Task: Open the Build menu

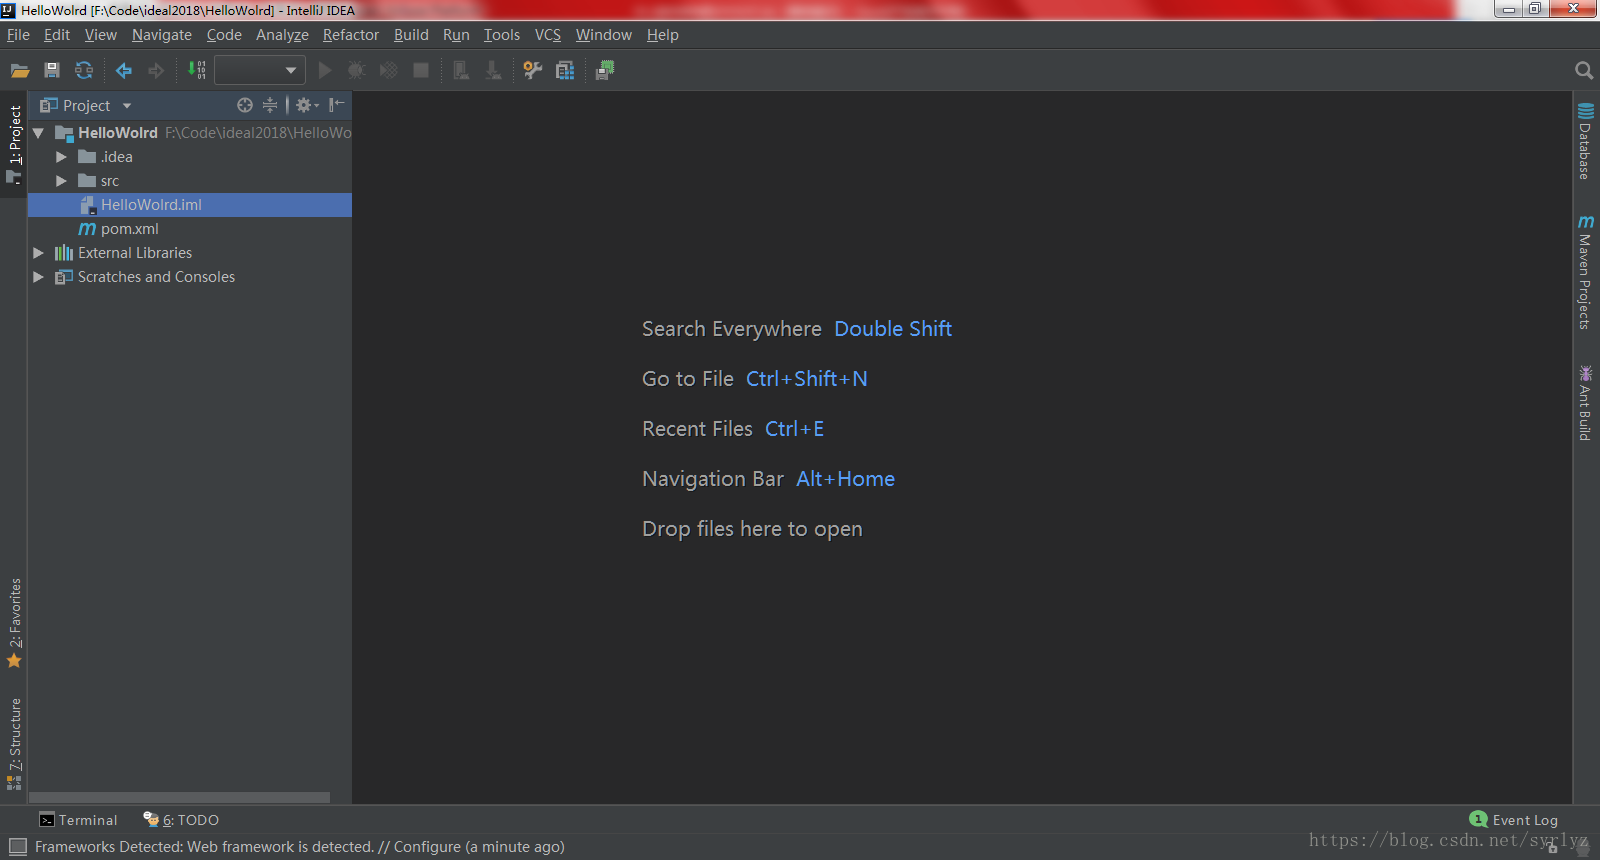Action: point(411,35)
